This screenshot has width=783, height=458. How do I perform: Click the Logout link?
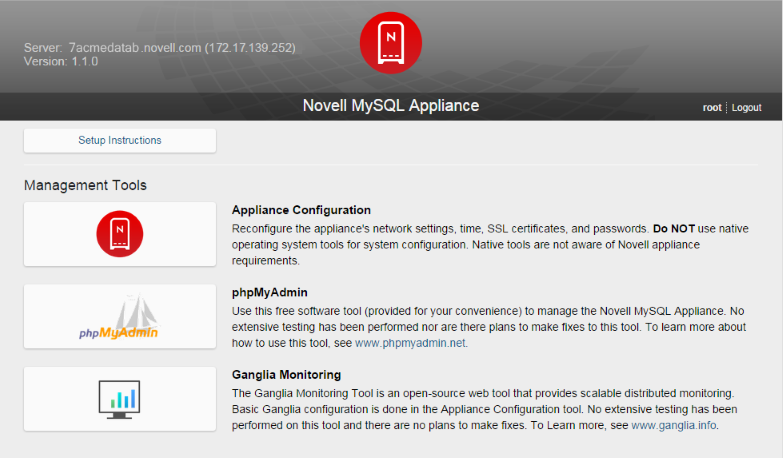(746, 107)
